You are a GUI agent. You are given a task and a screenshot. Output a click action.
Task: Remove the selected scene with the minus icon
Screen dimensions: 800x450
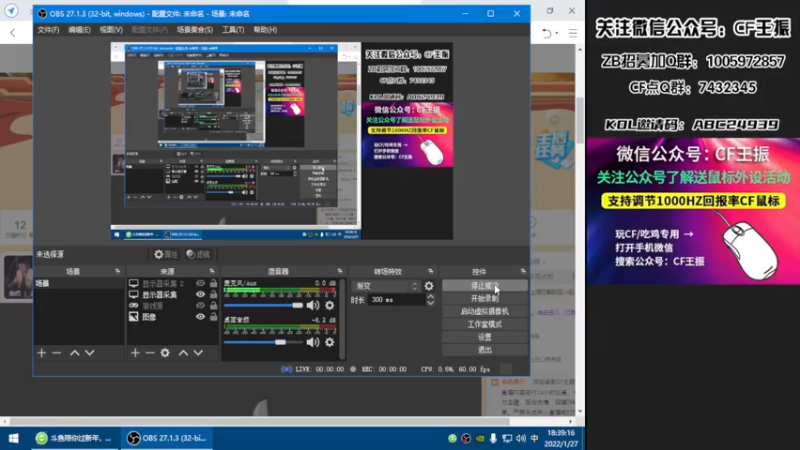(x=57, y=353)
